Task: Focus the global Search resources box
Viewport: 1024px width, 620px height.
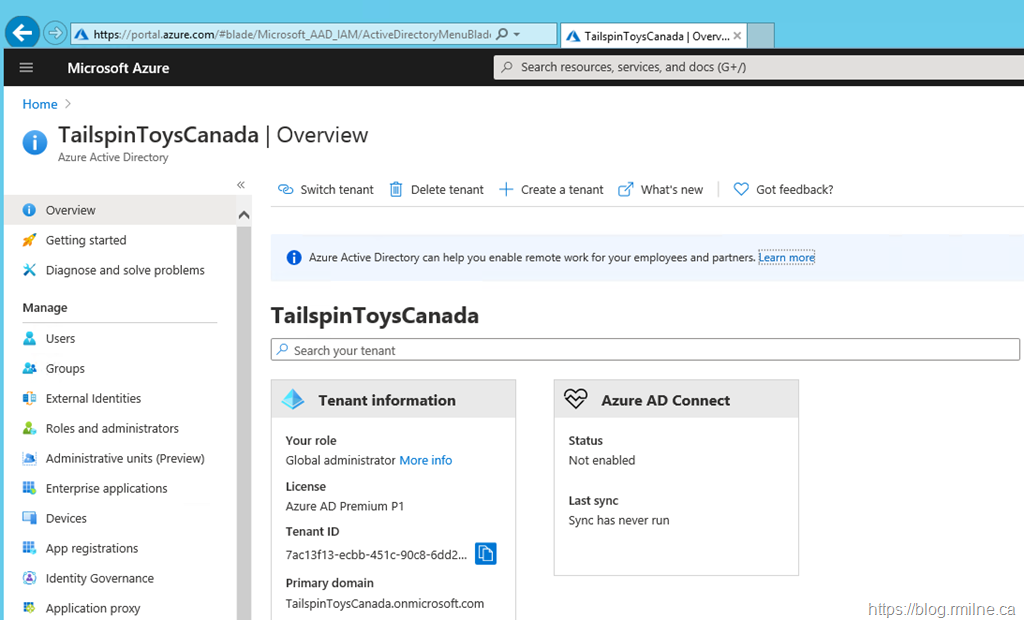Action: click(758, 67)
